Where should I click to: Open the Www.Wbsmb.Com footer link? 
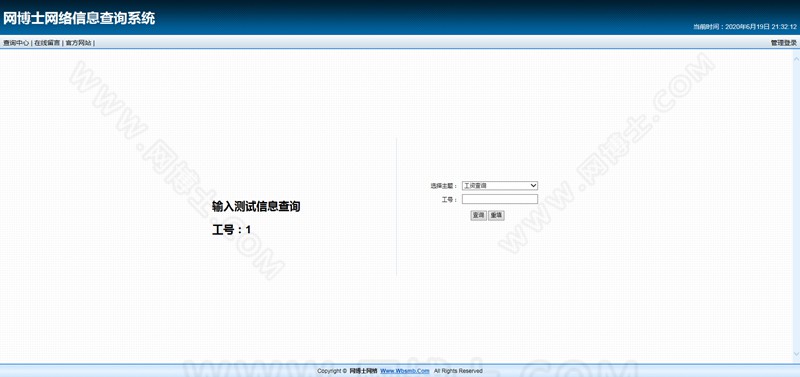coord(405,371)
